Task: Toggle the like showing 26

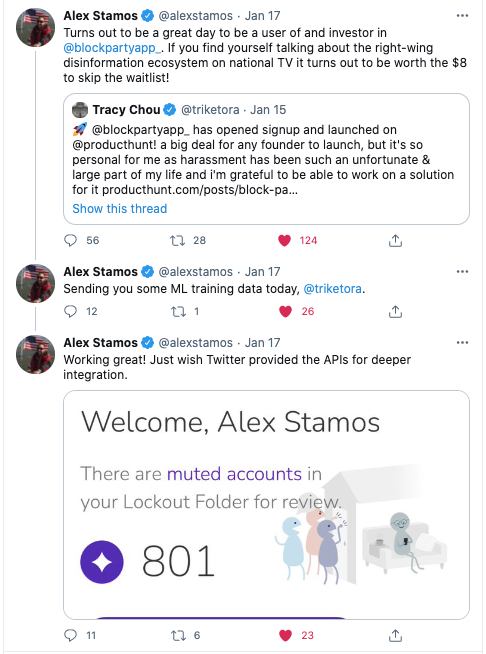Action: (x=285, y=311)
